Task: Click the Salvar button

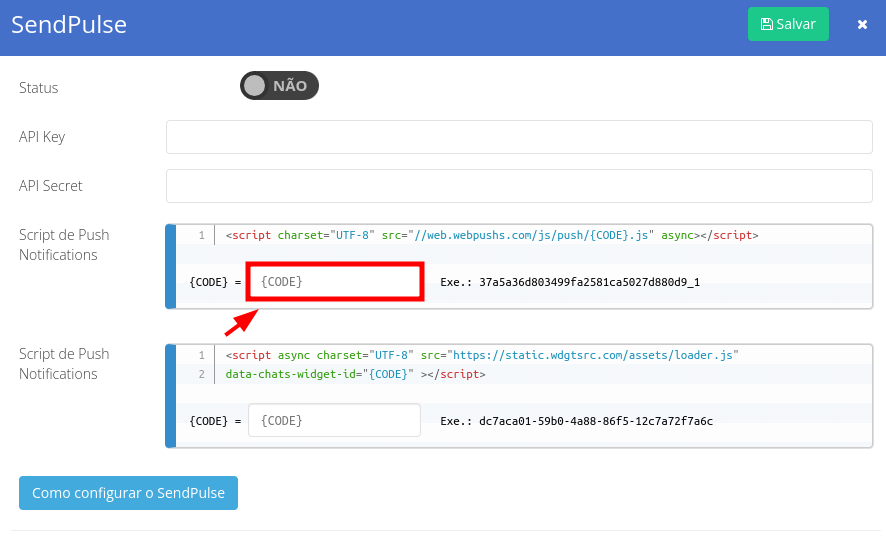Action: coord(788,24)
